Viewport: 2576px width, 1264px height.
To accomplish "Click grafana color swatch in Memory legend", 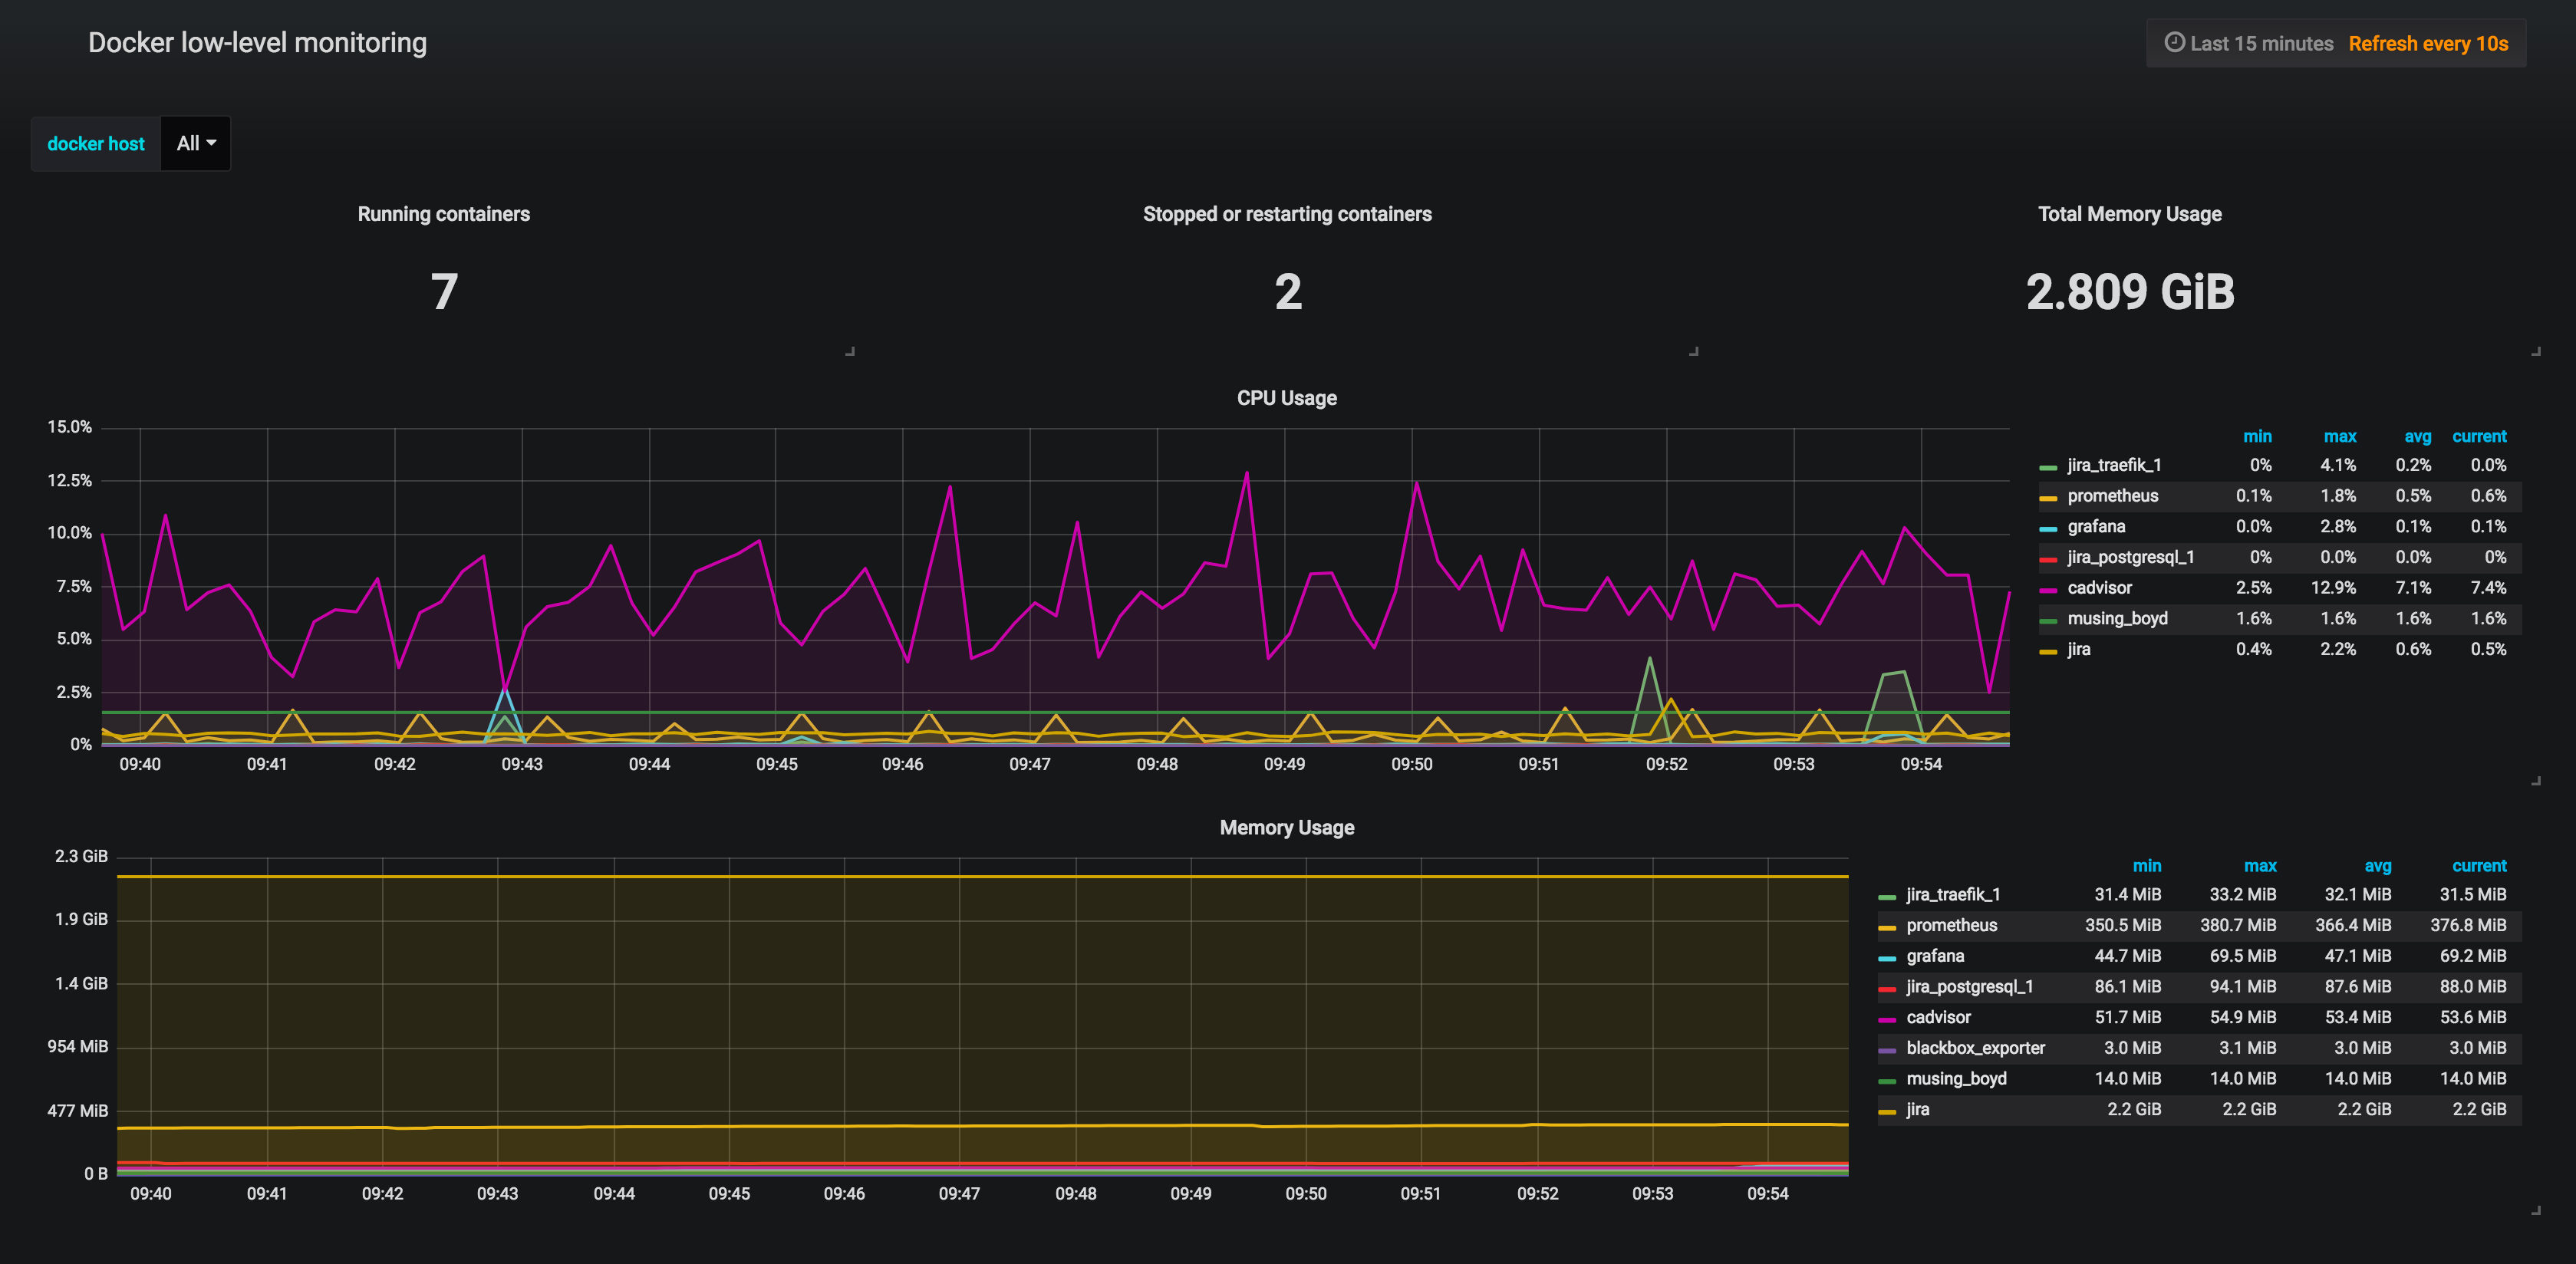I will coord(1887,957).
